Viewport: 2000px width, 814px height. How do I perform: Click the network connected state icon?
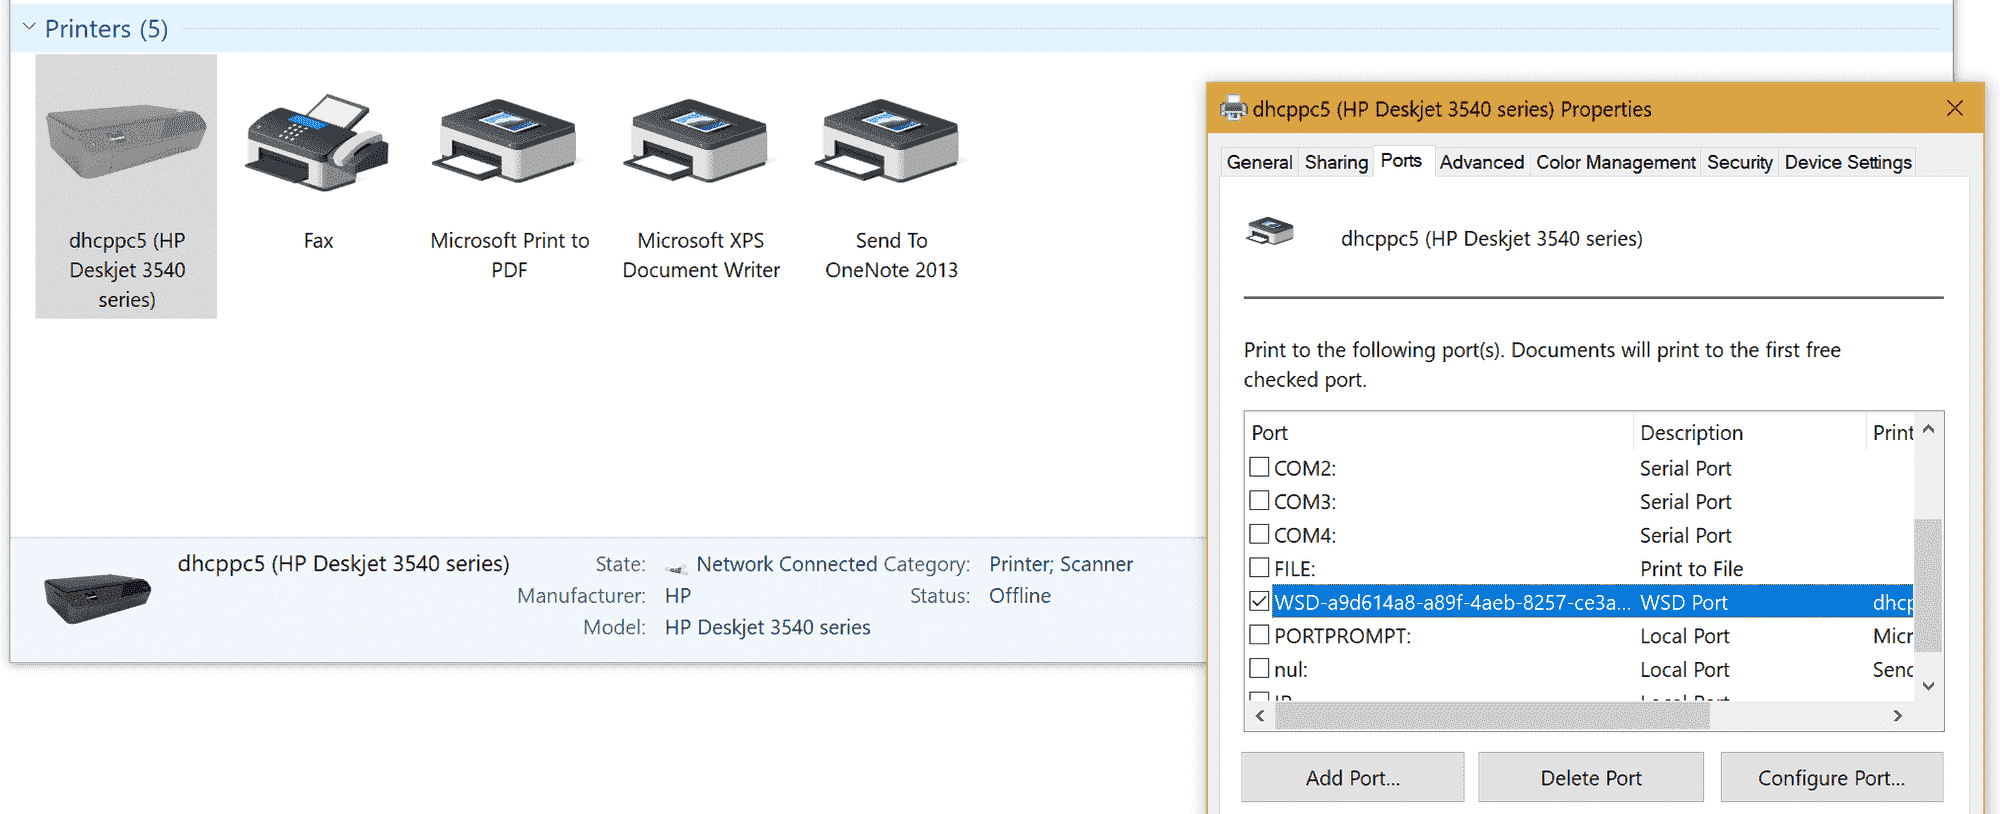[x=676, y=567]
